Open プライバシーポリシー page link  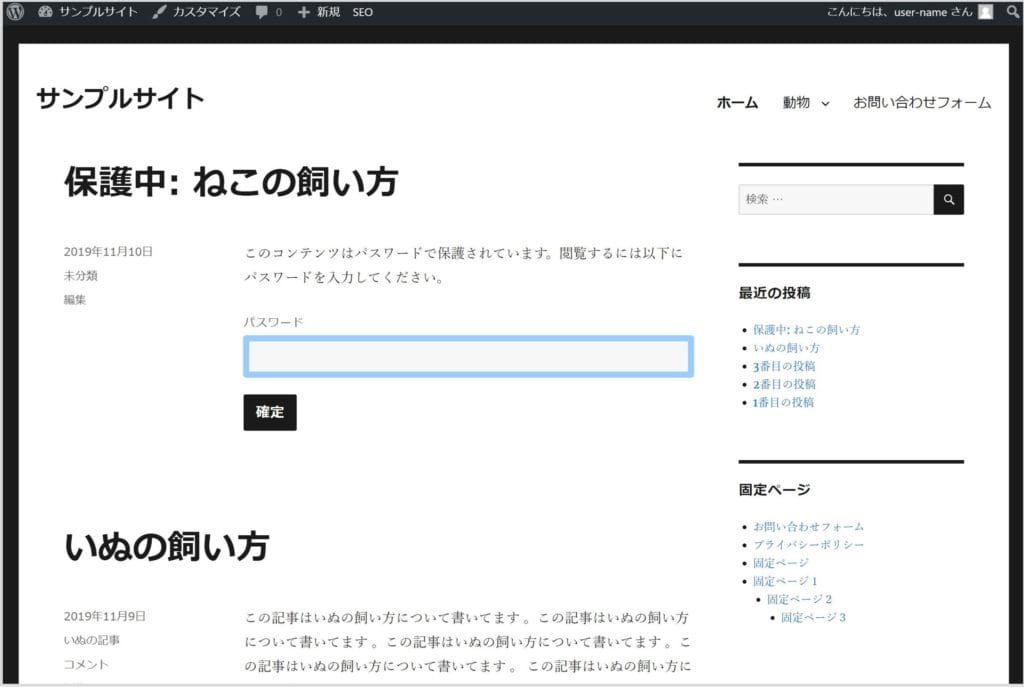[x=808, y=545]
